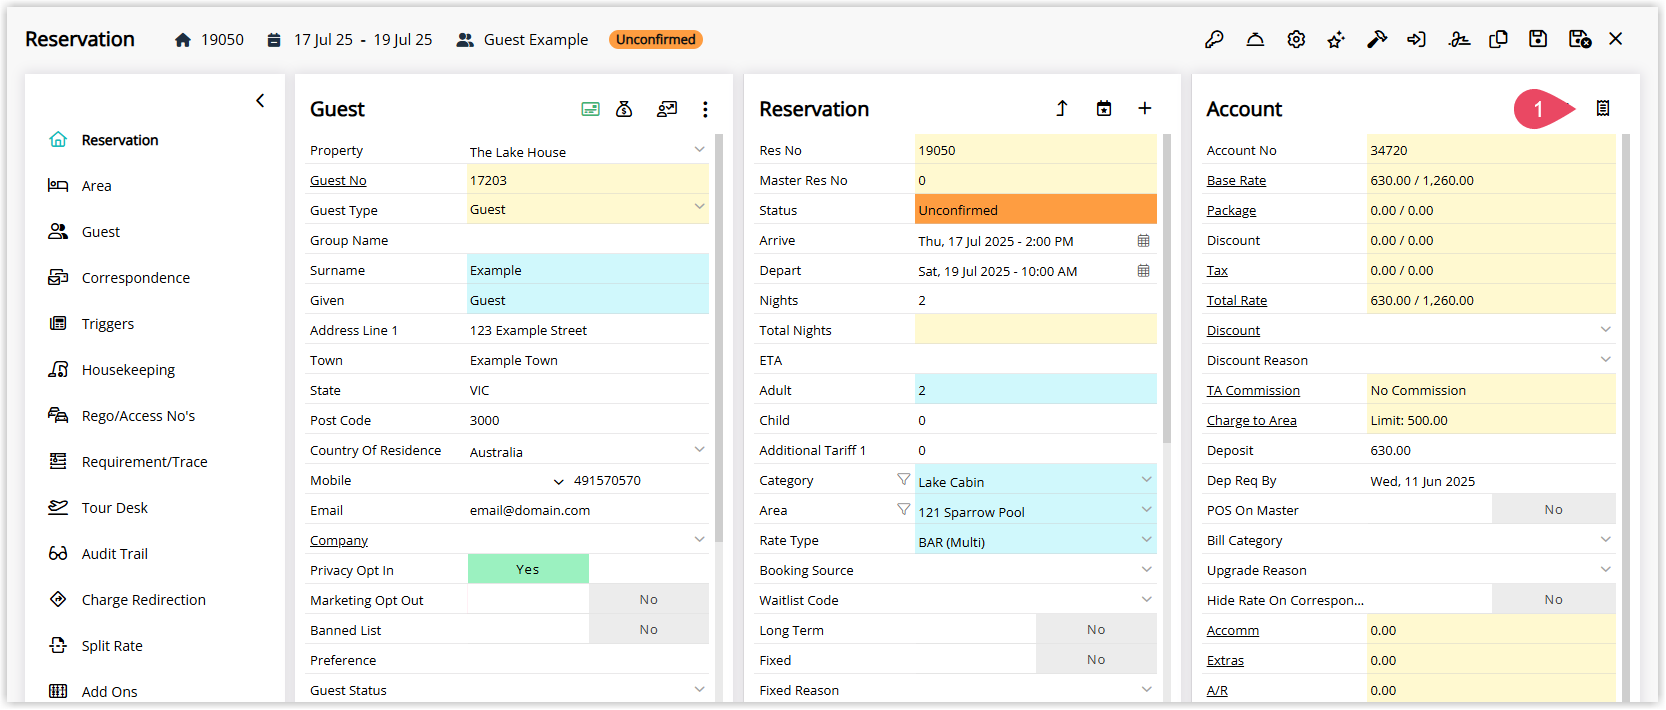
Task: Toggle Hide Rate On Correspondence switch
Action: [x=1553, y=599]
